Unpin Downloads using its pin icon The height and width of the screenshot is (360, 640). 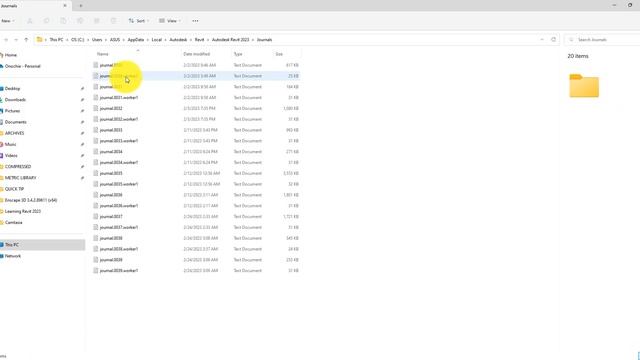82,100
